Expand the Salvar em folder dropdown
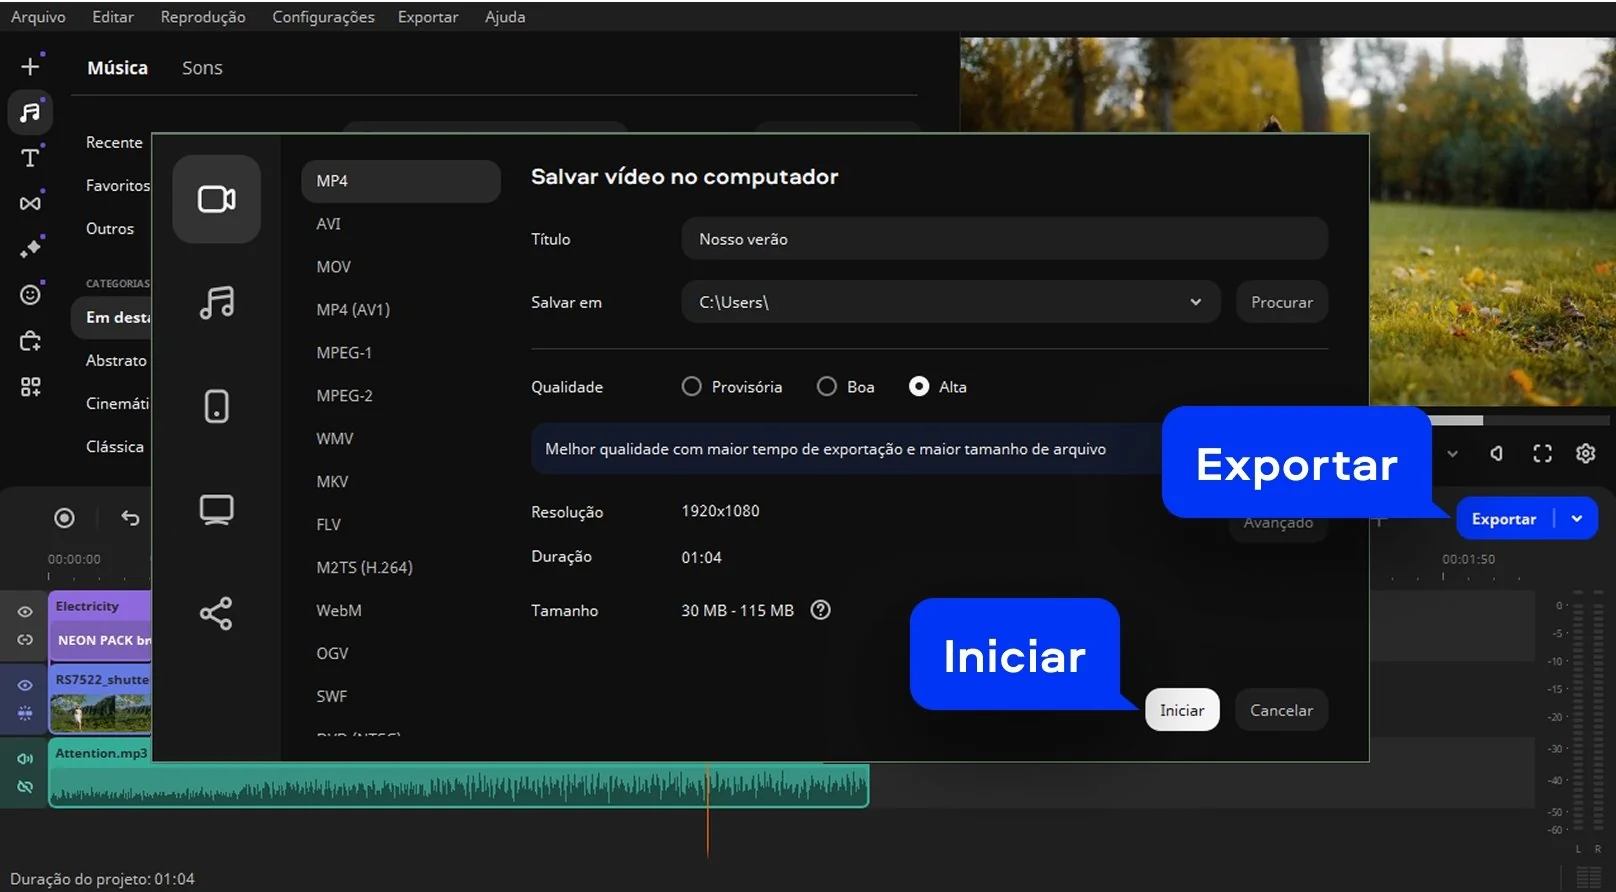This screenshot has height=892, width=1616. 1195,302
